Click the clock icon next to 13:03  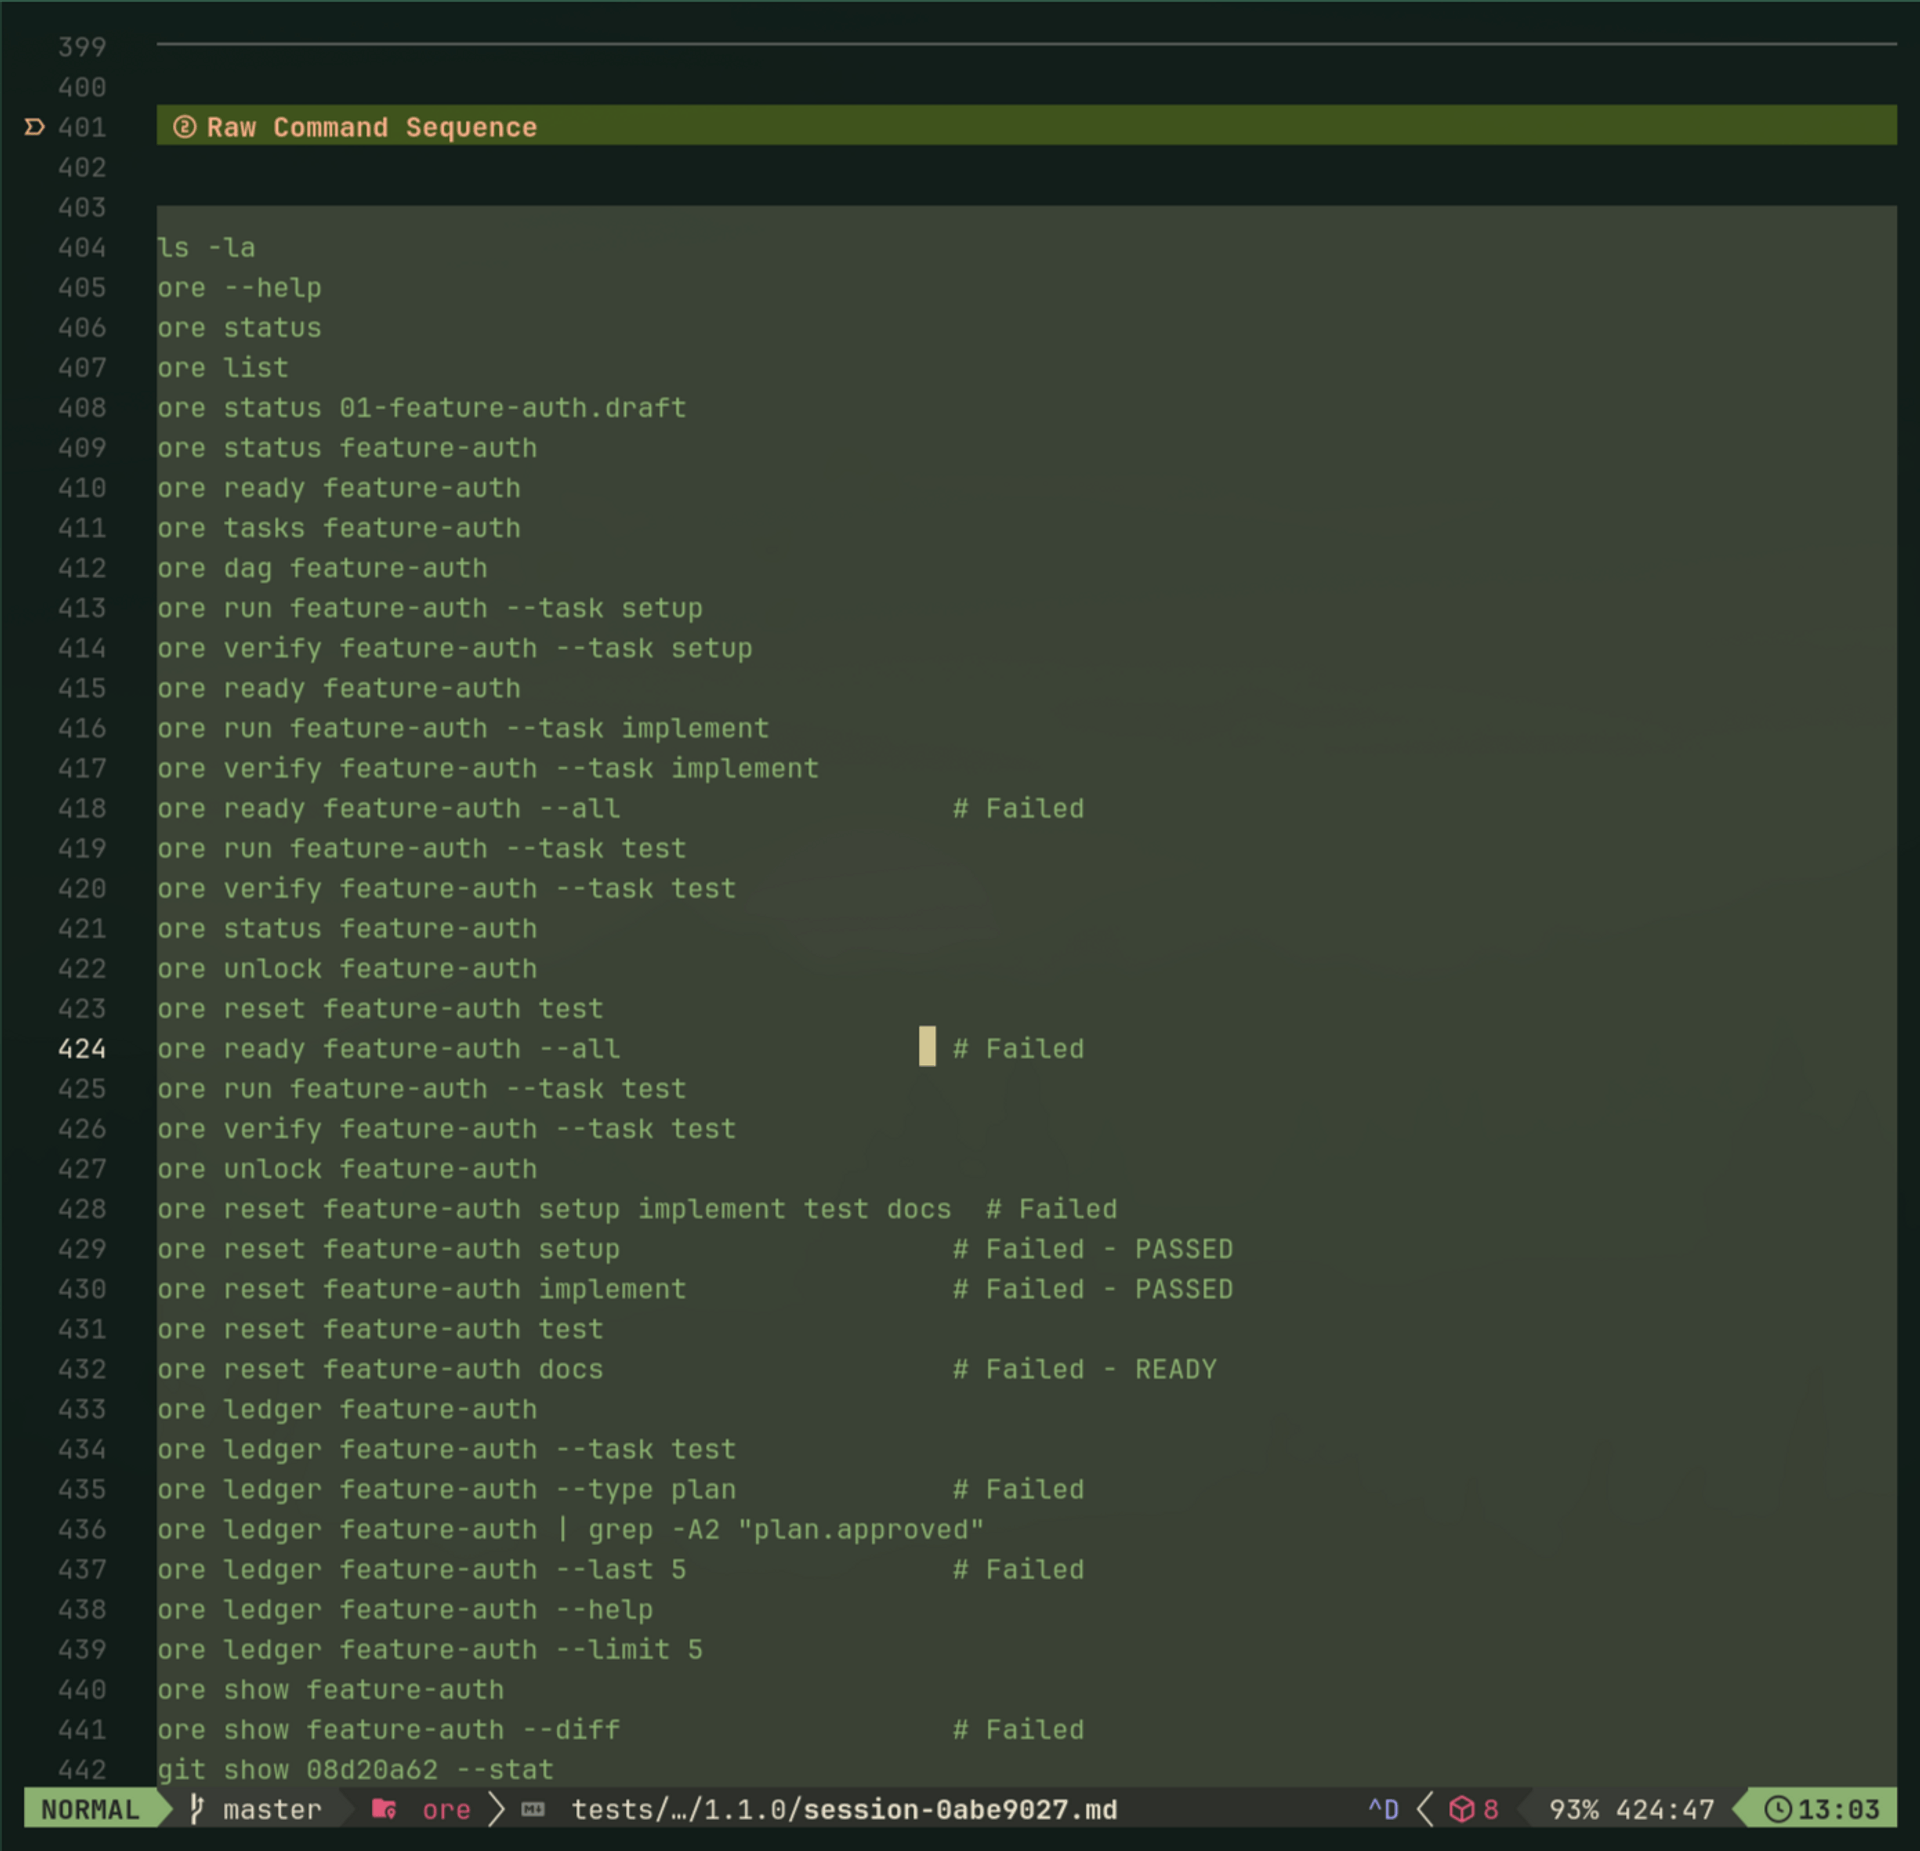(1778, 1810)
